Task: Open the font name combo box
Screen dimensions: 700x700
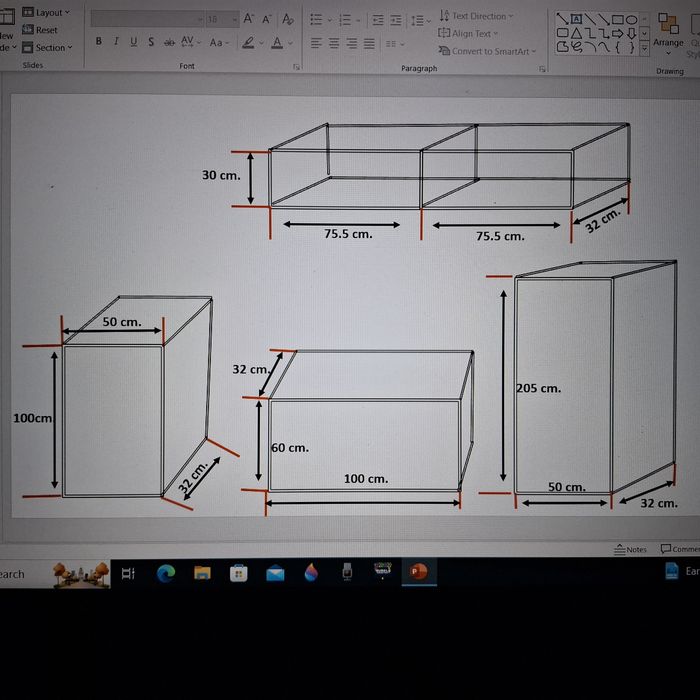Action: click(x=147, y=19)
